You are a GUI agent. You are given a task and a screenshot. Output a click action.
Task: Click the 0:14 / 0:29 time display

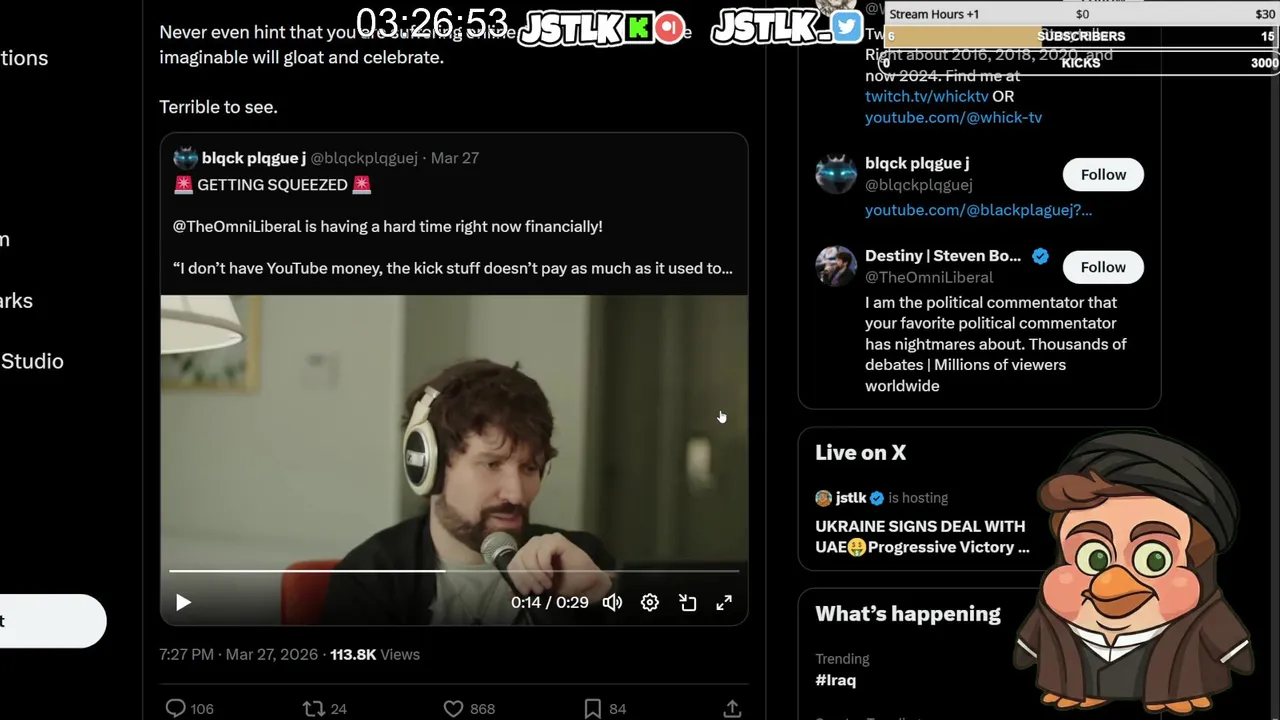(549, 602)
